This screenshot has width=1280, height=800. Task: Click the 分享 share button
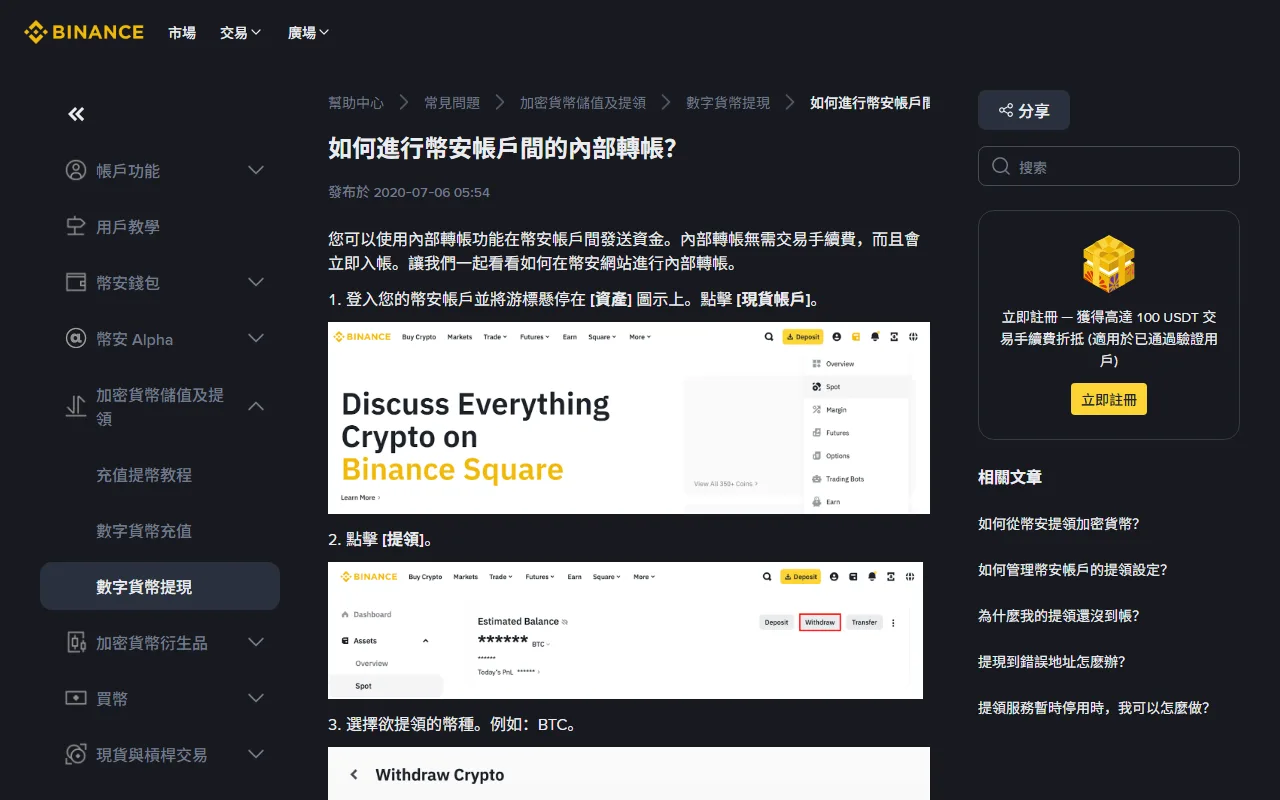1024,110
